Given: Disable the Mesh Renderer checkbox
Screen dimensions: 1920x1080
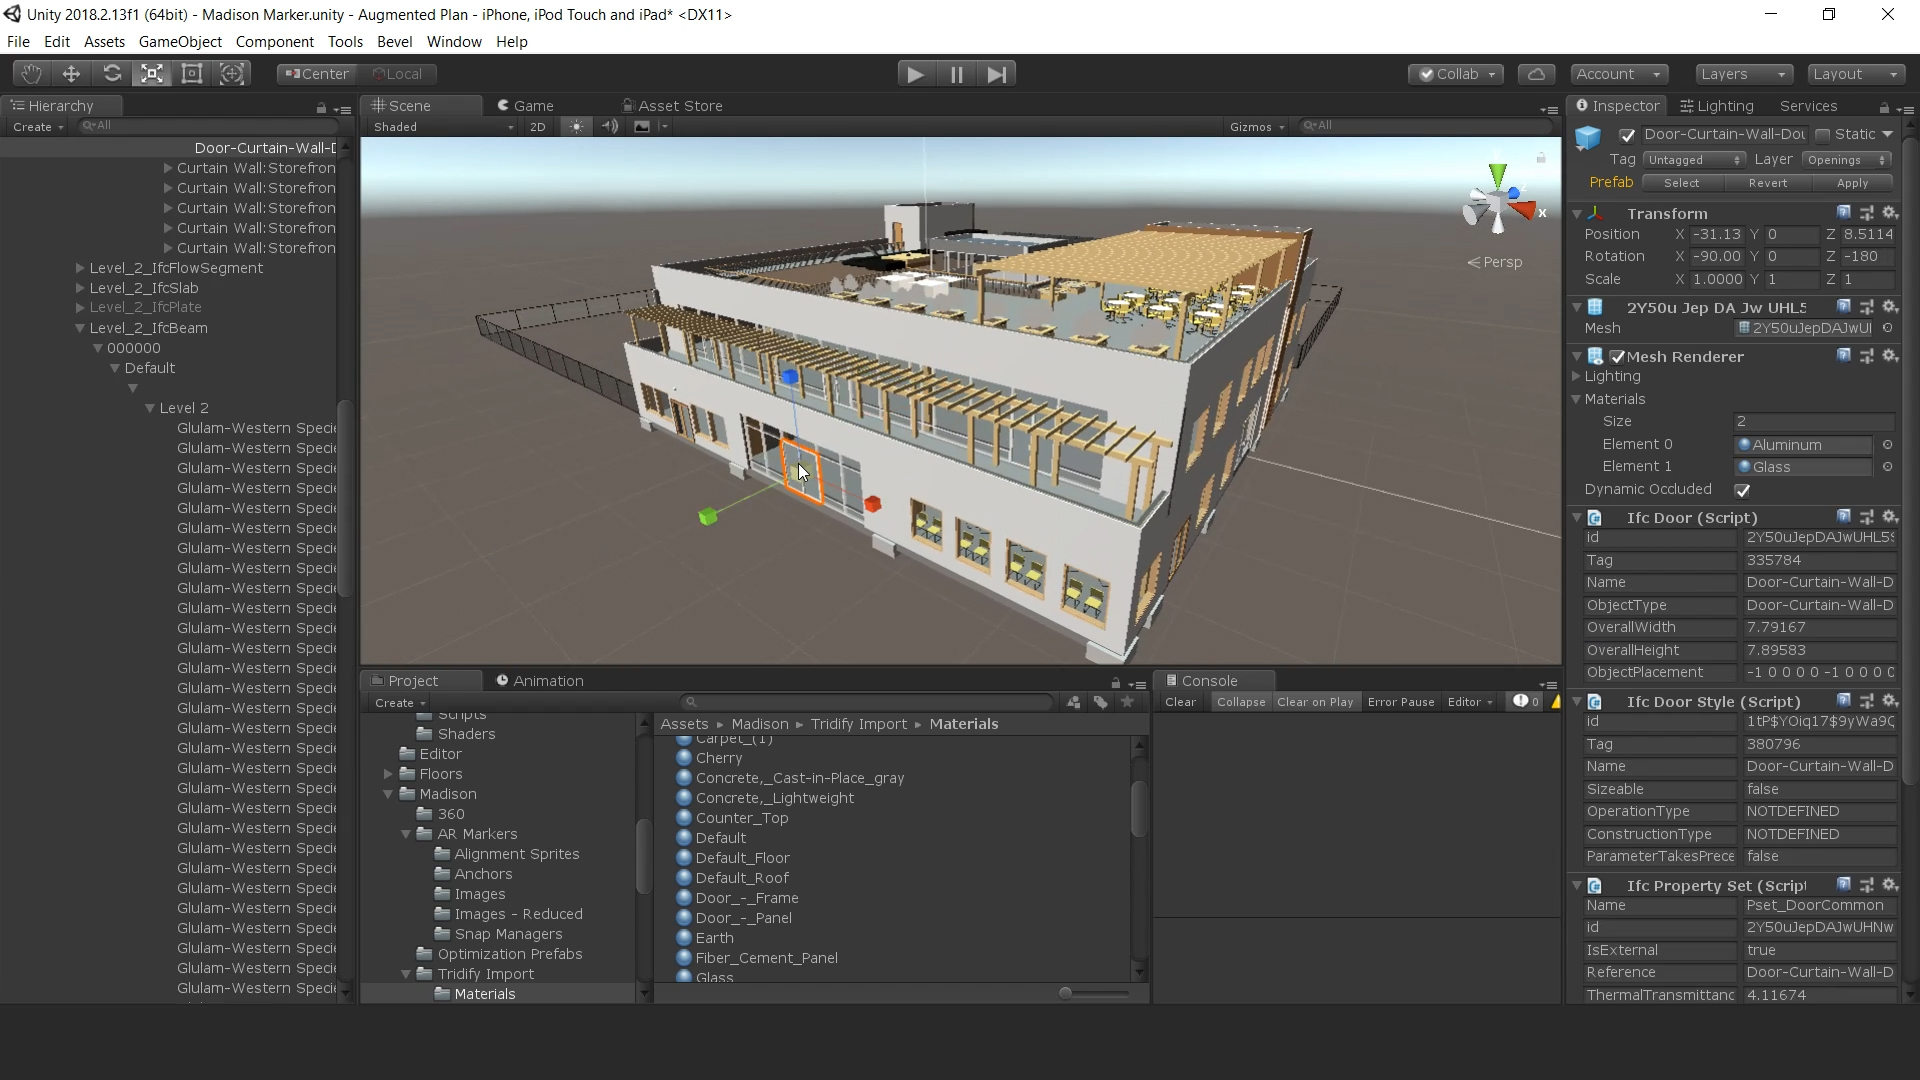Looking at the screenshot, I should 1617,357.
